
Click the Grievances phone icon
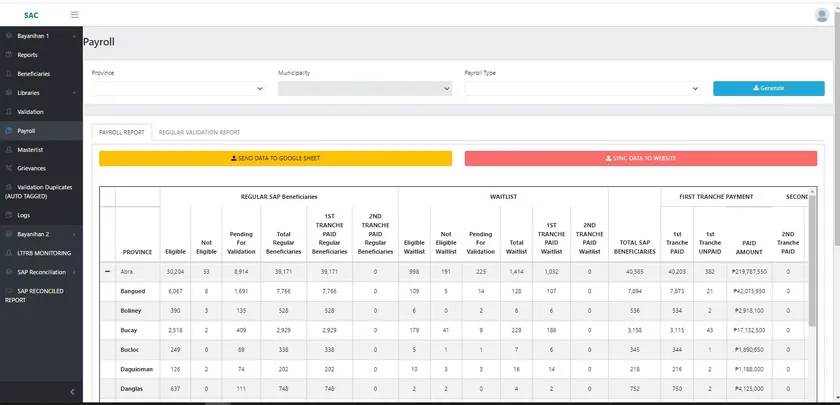pyautogui.click(x=9, y=168)
